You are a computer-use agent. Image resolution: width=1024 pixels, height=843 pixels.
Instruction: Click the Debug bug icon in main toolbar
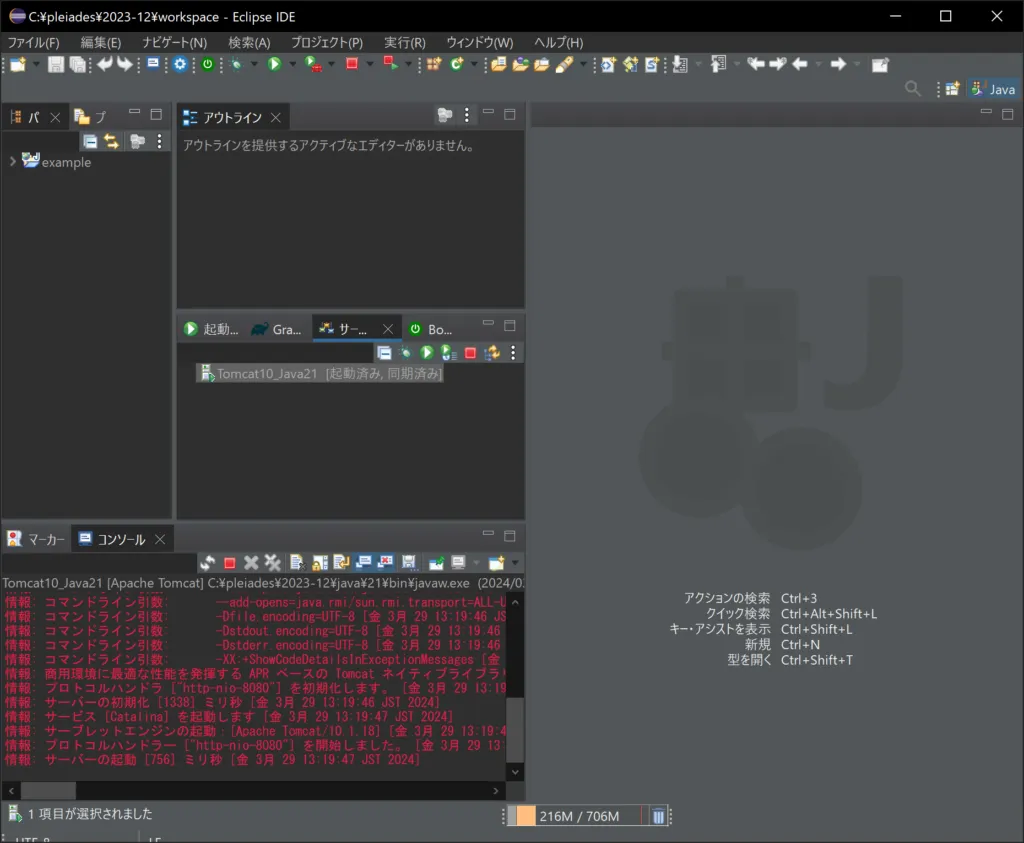(236, 64)
